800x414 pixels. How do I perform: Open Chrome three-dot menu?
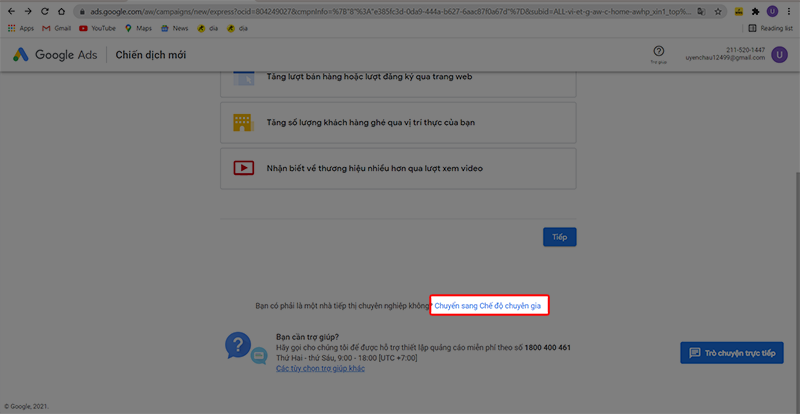tap(789, 11)
